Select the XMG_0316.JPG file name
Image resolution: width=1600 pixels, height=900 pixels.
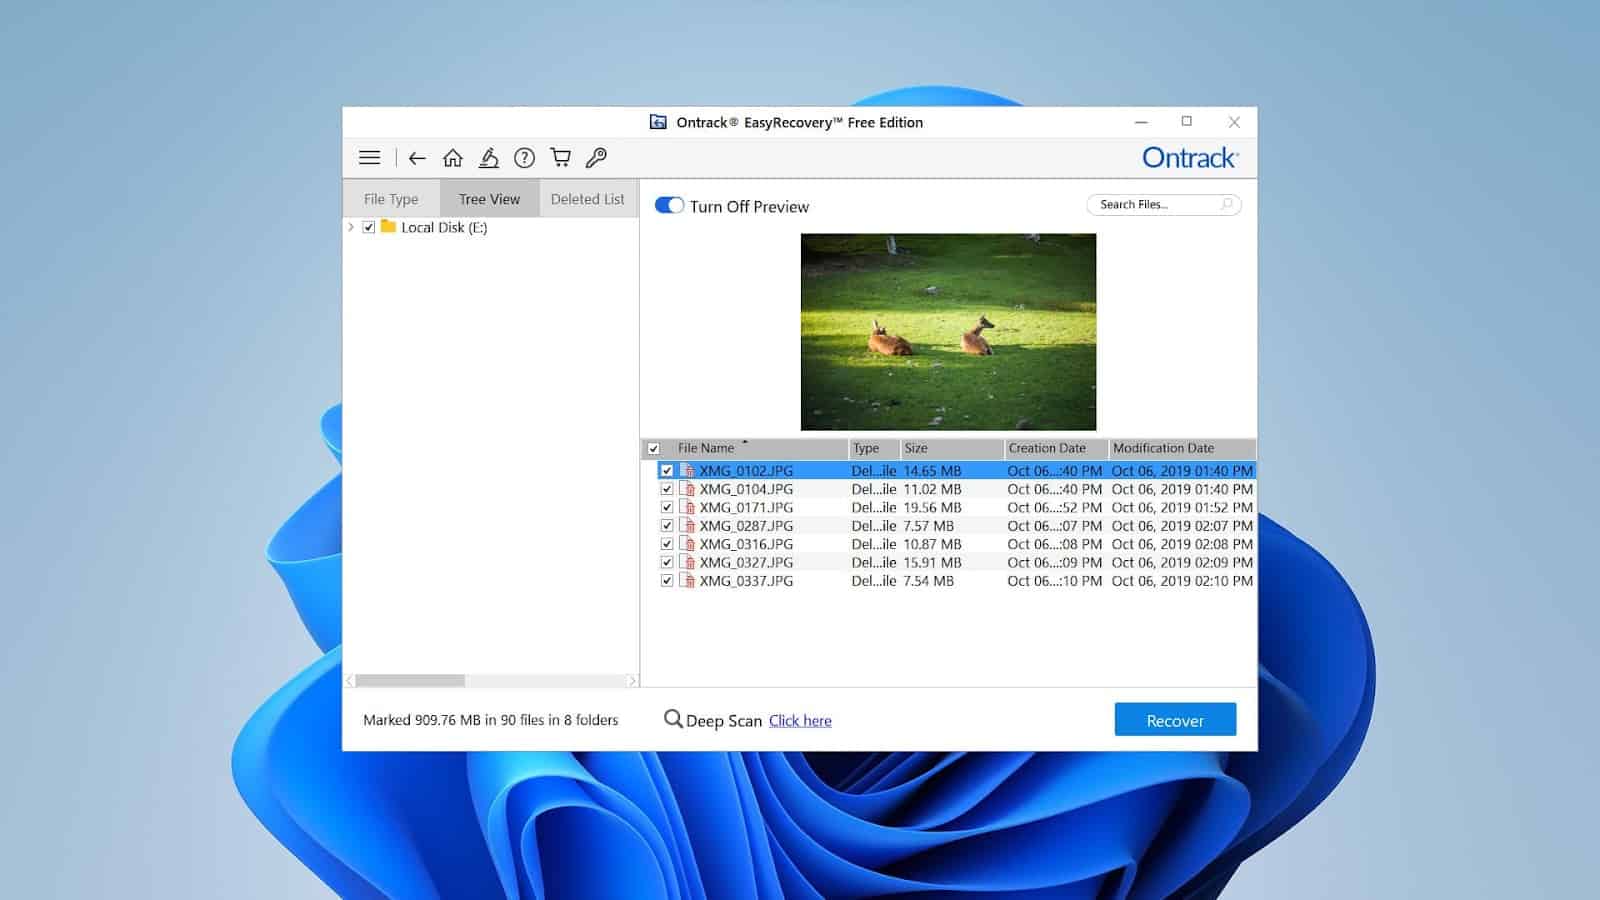pos(746,544)
